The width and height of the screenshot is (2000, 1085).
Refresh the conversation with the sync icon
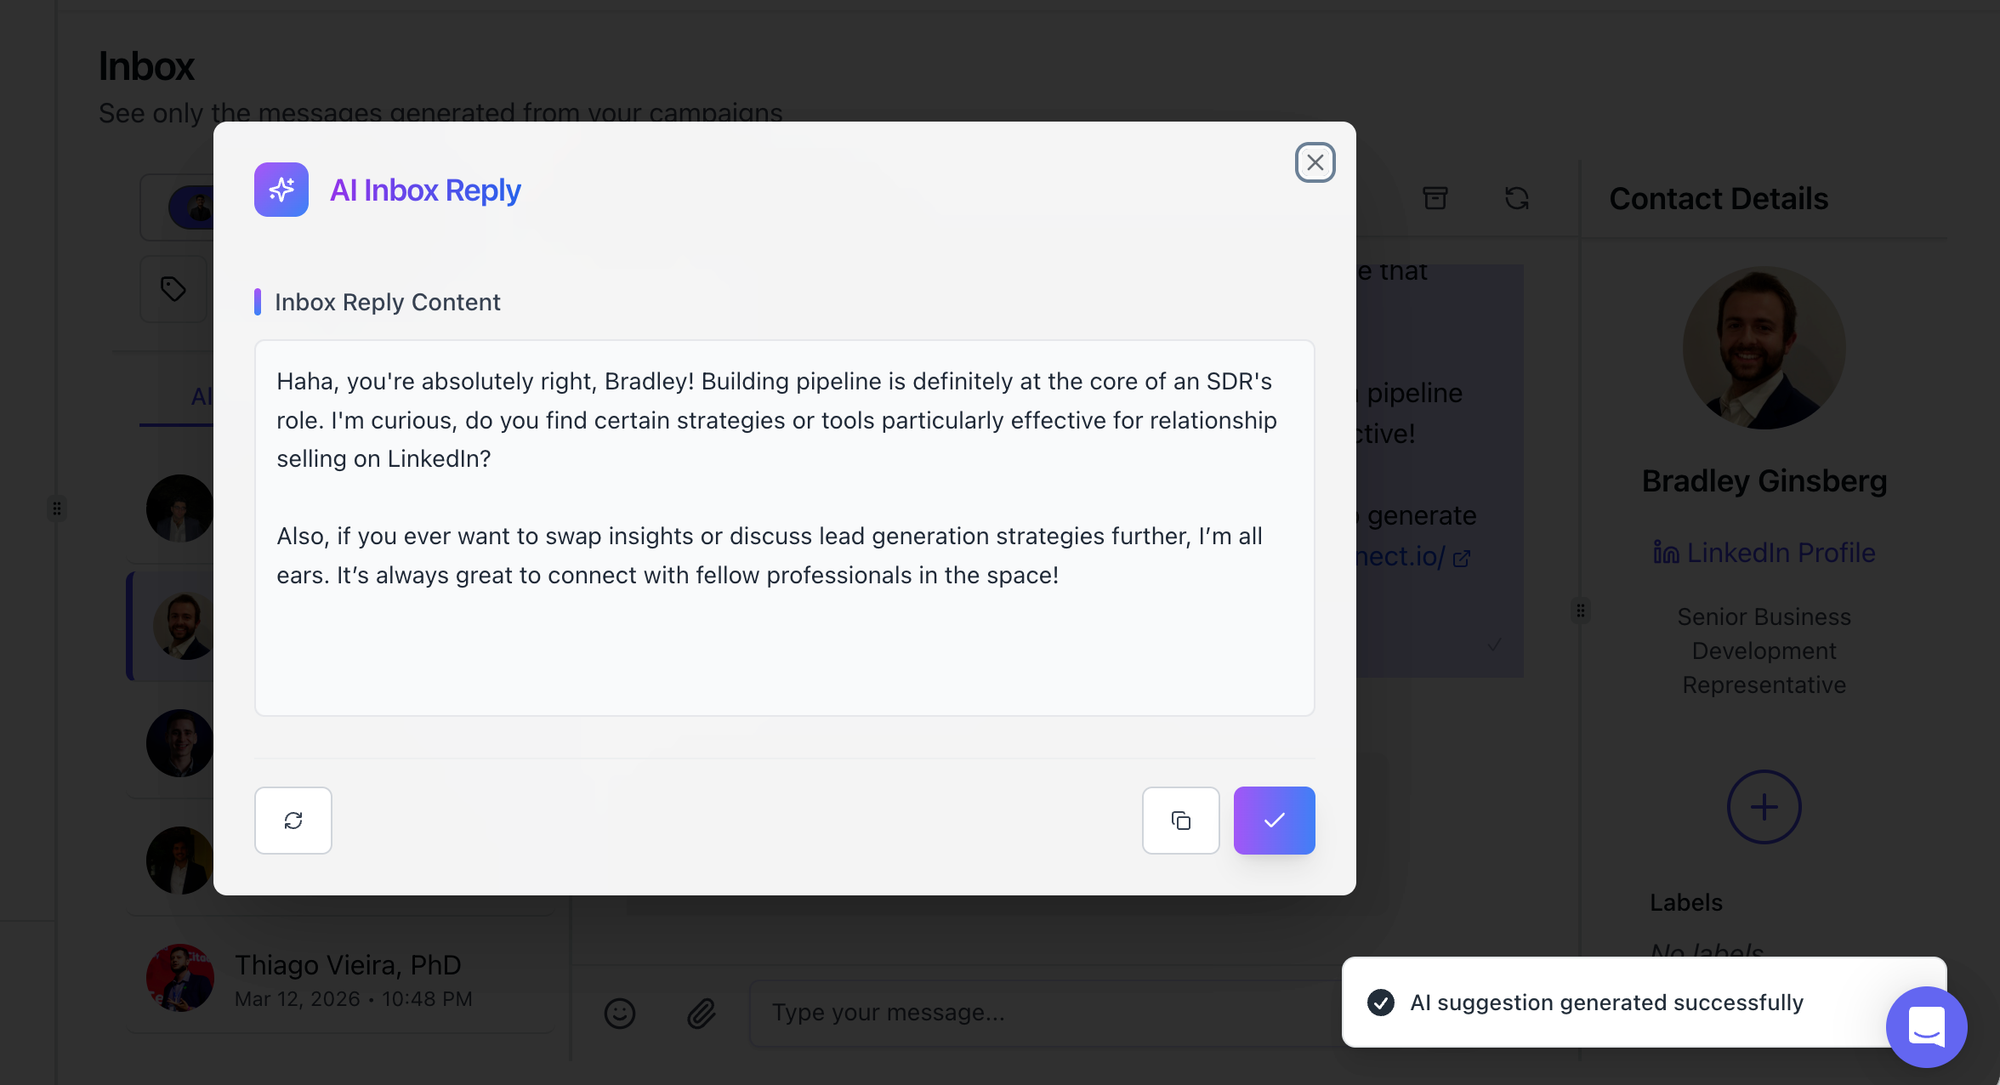[x=1516, y=198]
